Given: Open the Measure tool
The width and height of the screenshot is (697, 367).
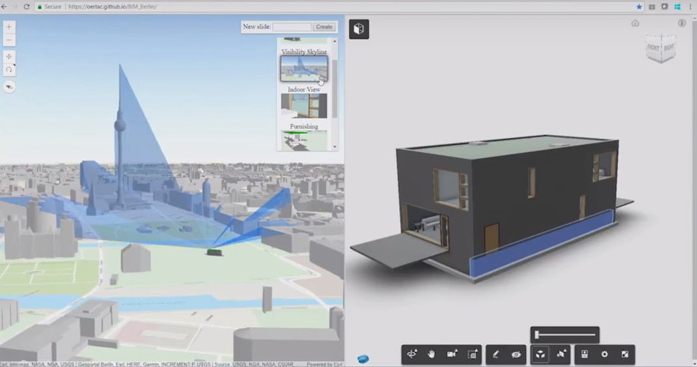Looking at the screenshot, I should (496, 354).
